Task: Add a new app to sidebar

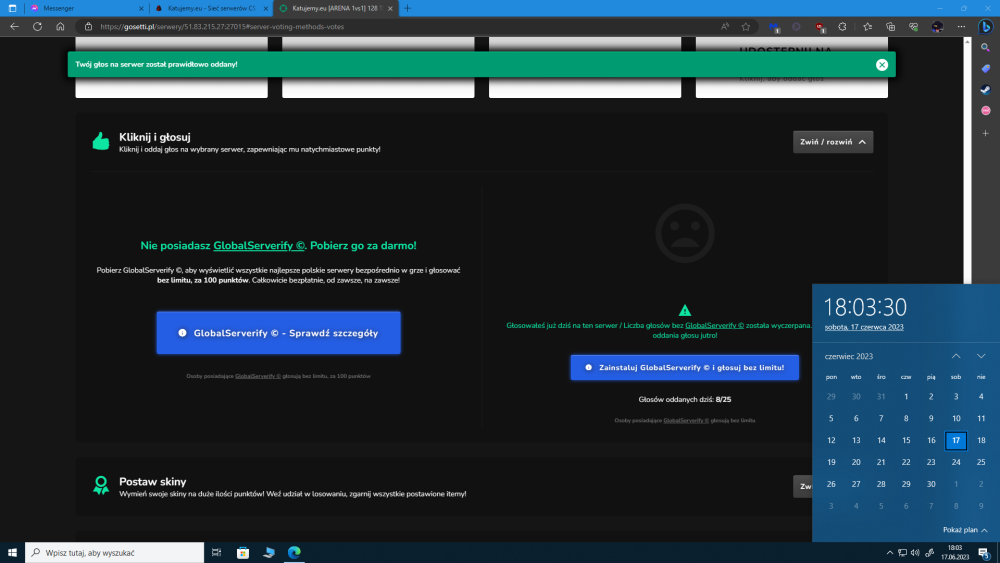Action: pos(985,133)
